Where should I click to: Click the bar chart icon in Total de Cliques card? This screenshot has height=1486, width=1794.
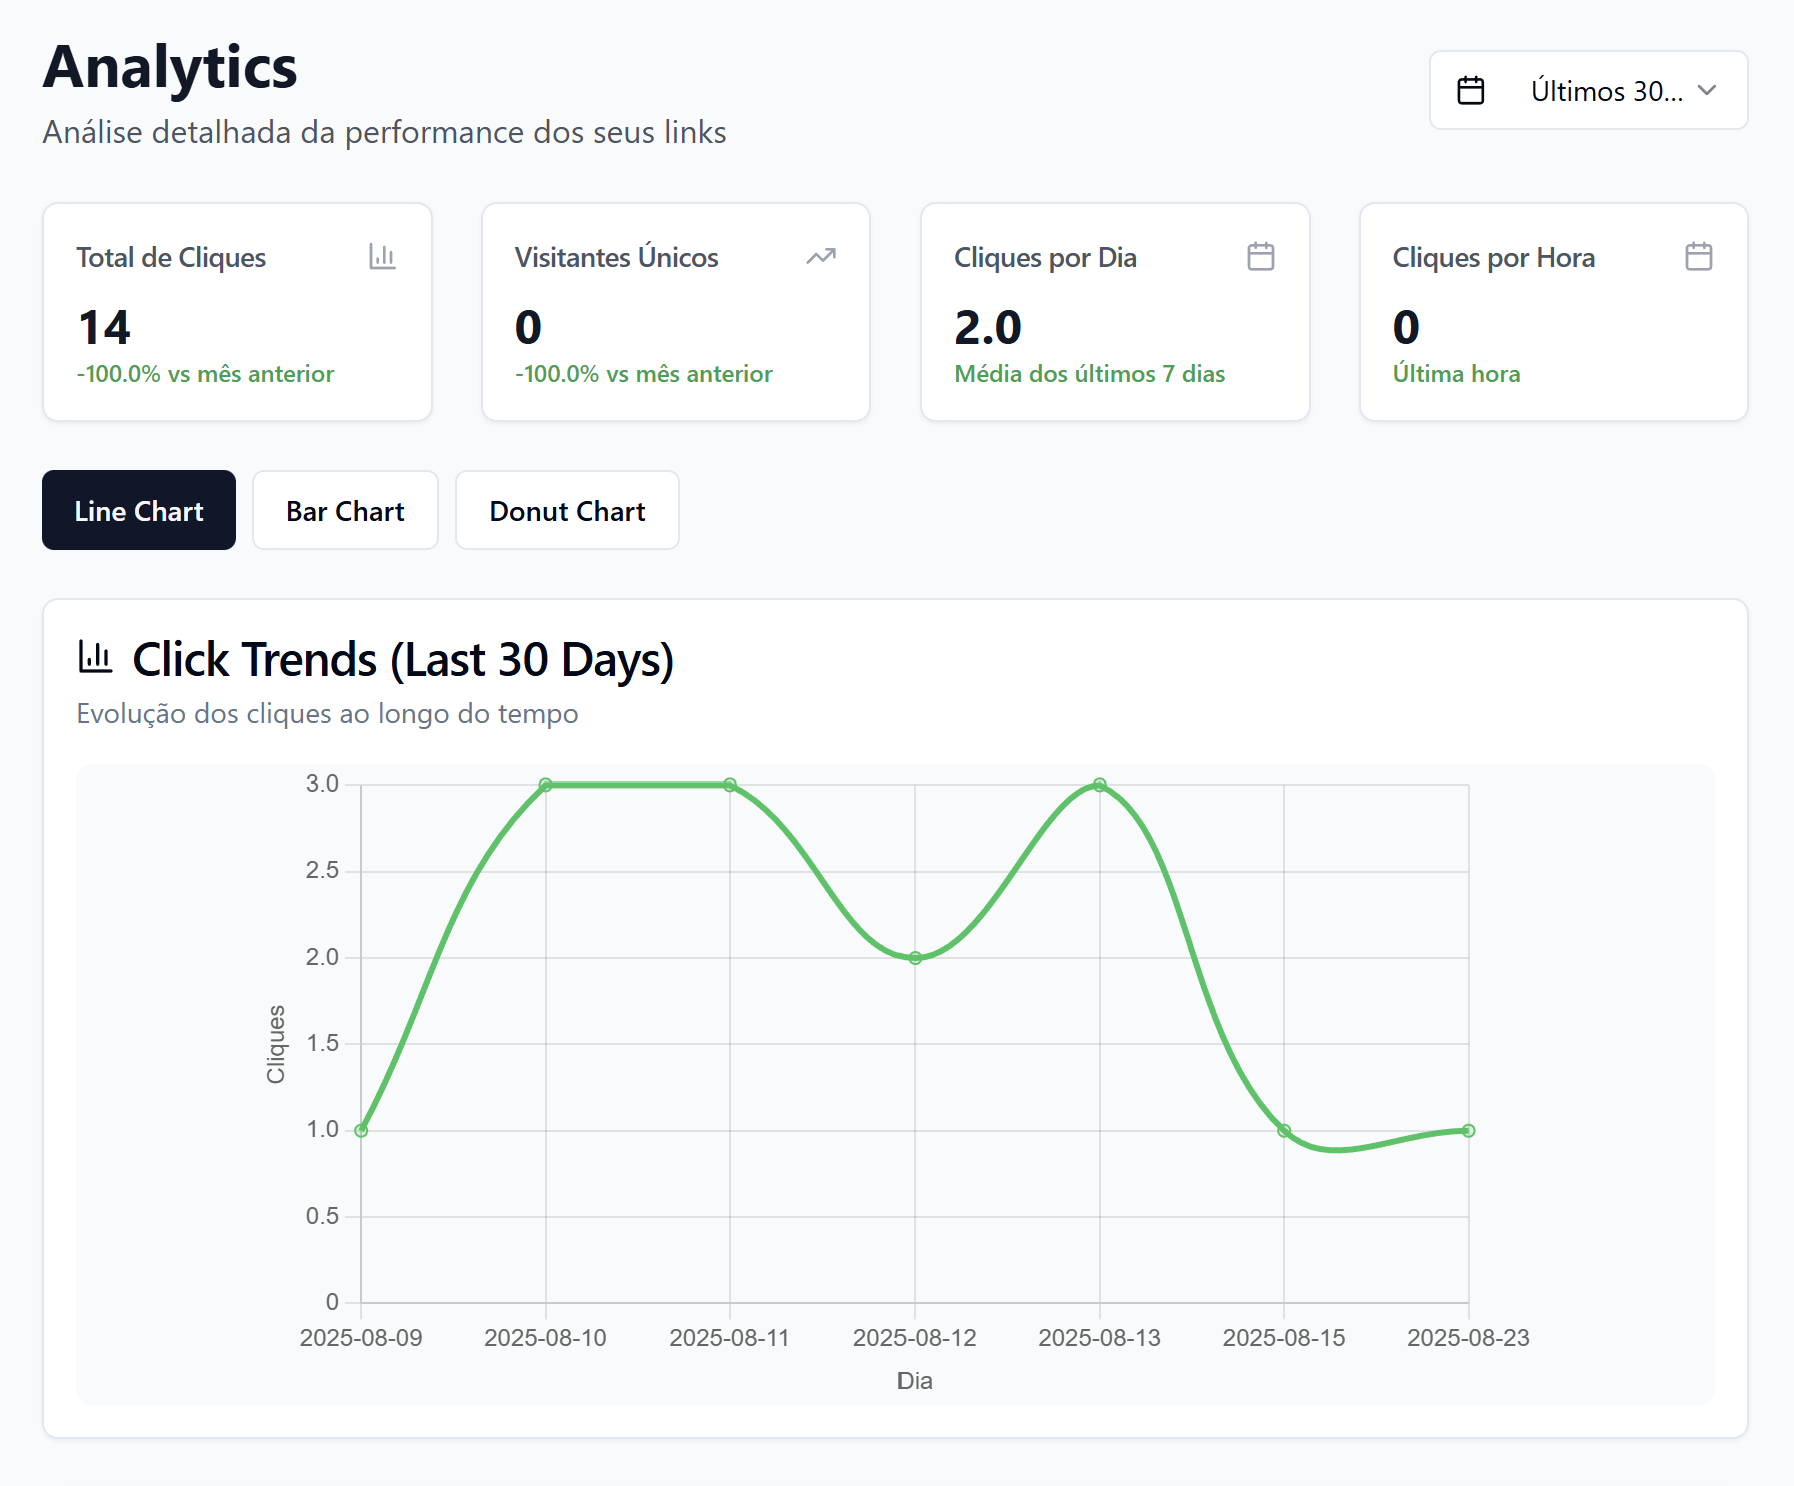(x=382, y=257)
